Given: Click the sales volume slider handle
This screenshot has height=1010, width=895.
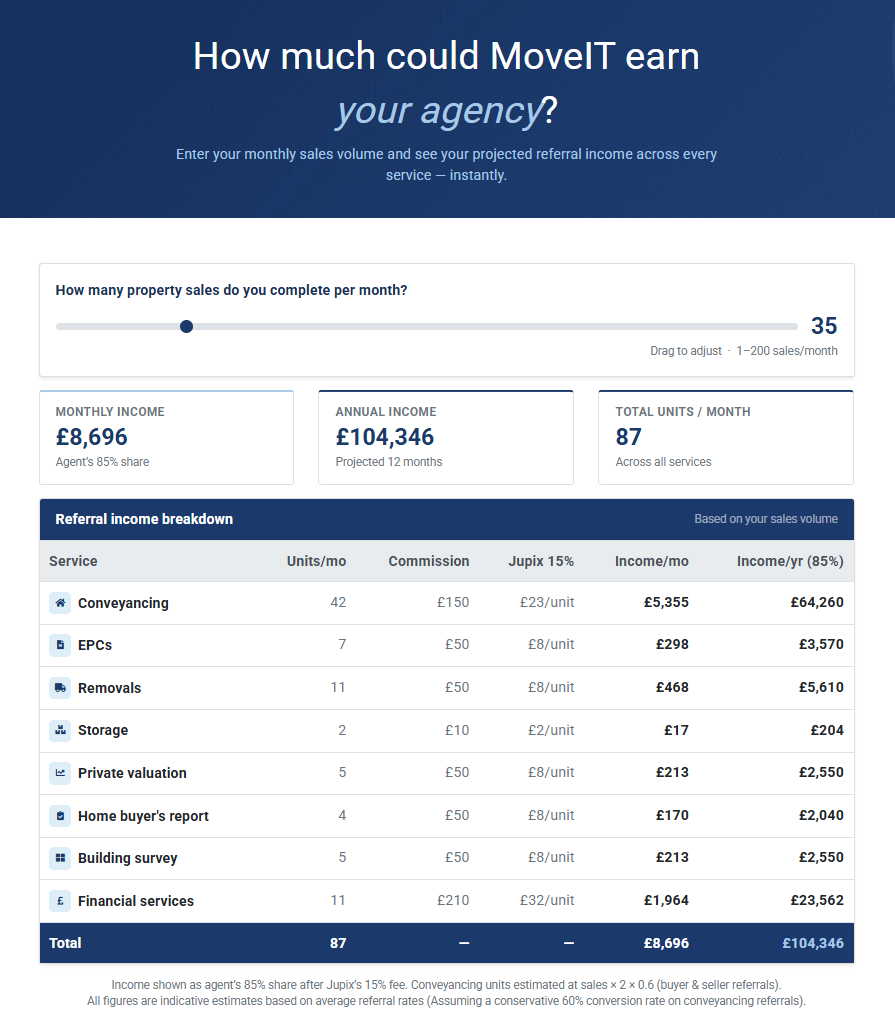Looking at the screenshot, I should click(186, 327).
